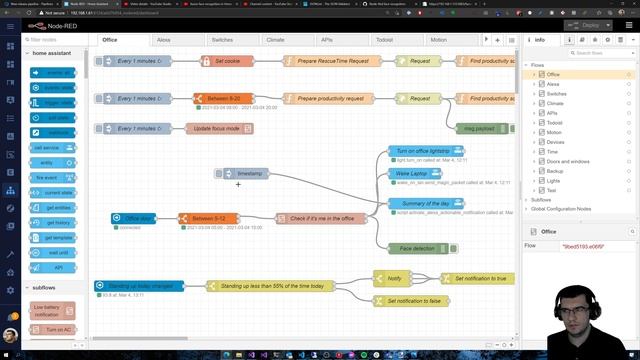Trigger inject button before Set cookie row
This screenshot has width=640, height=360.
[x=99, y=61]
